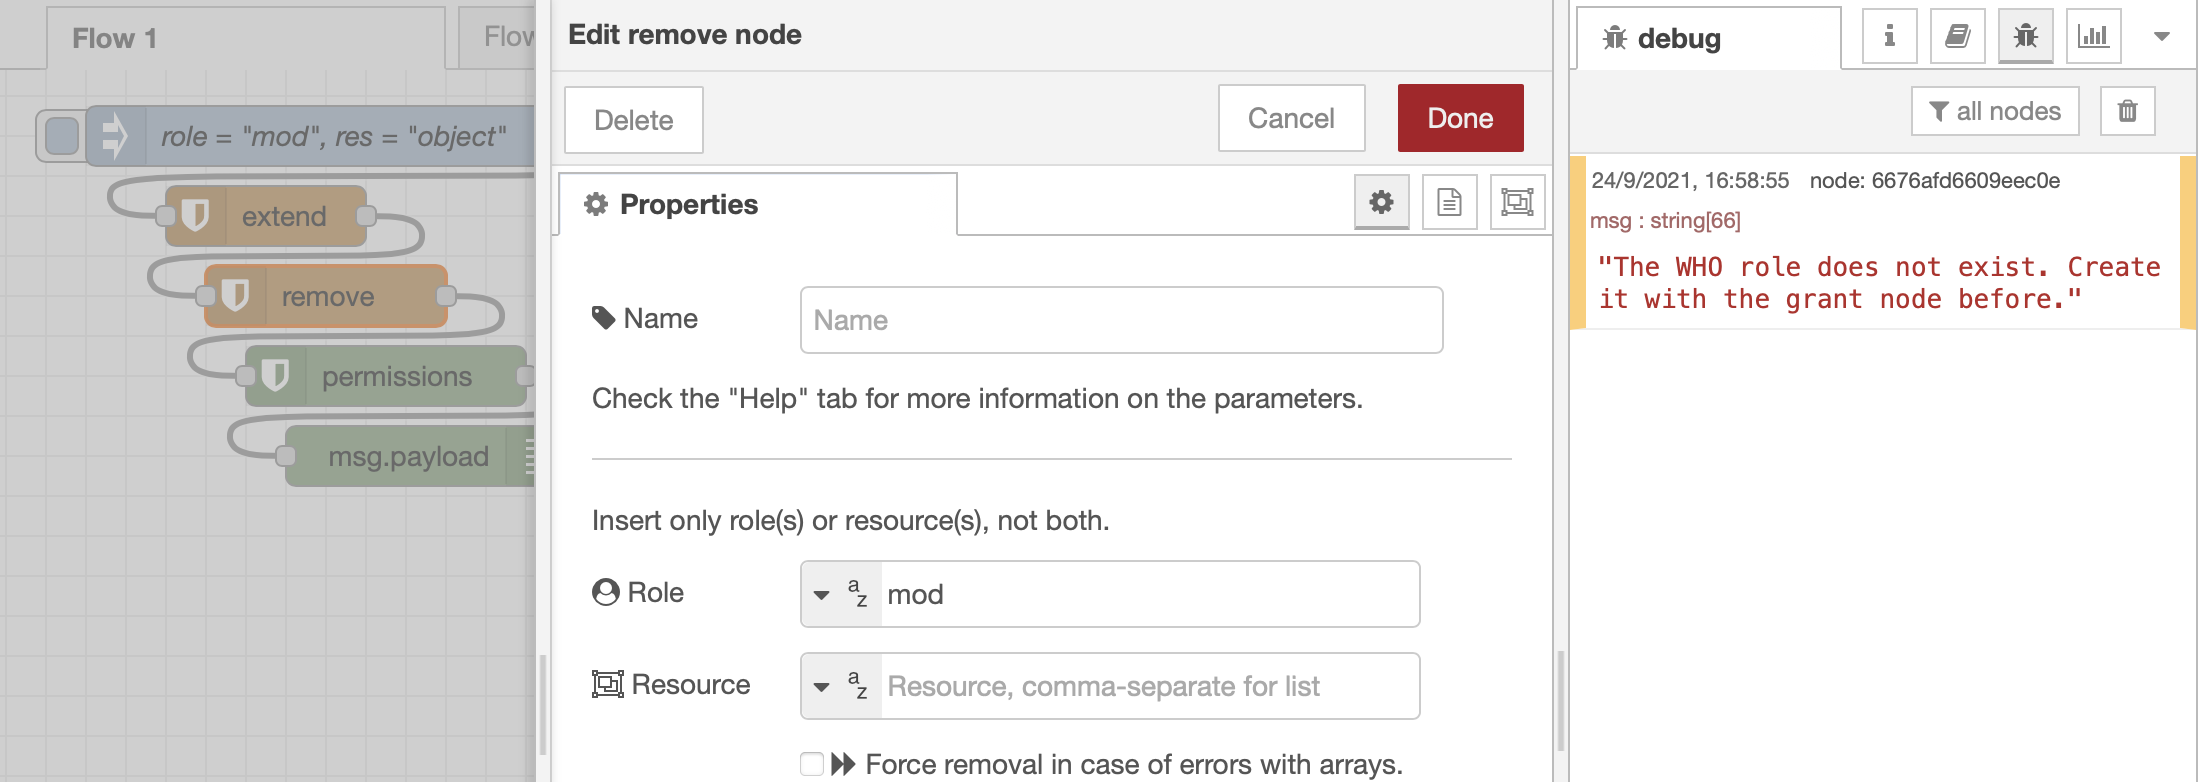Viewport: 2198px width, 782px height.
Task: Click the Done button
Action: [x=1460, y=118]
